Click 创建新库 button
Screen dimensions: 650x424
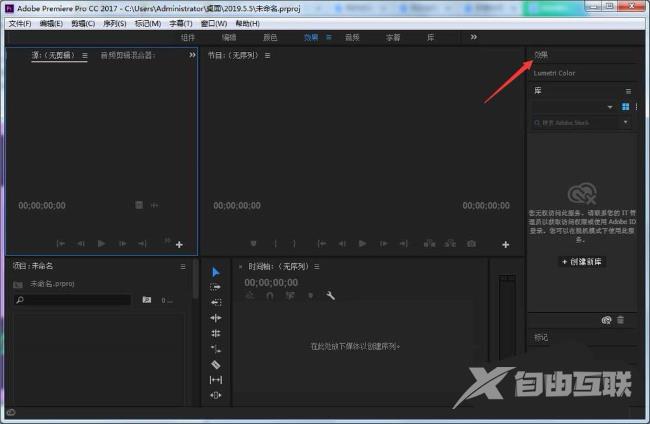click(x=582, y=262)
